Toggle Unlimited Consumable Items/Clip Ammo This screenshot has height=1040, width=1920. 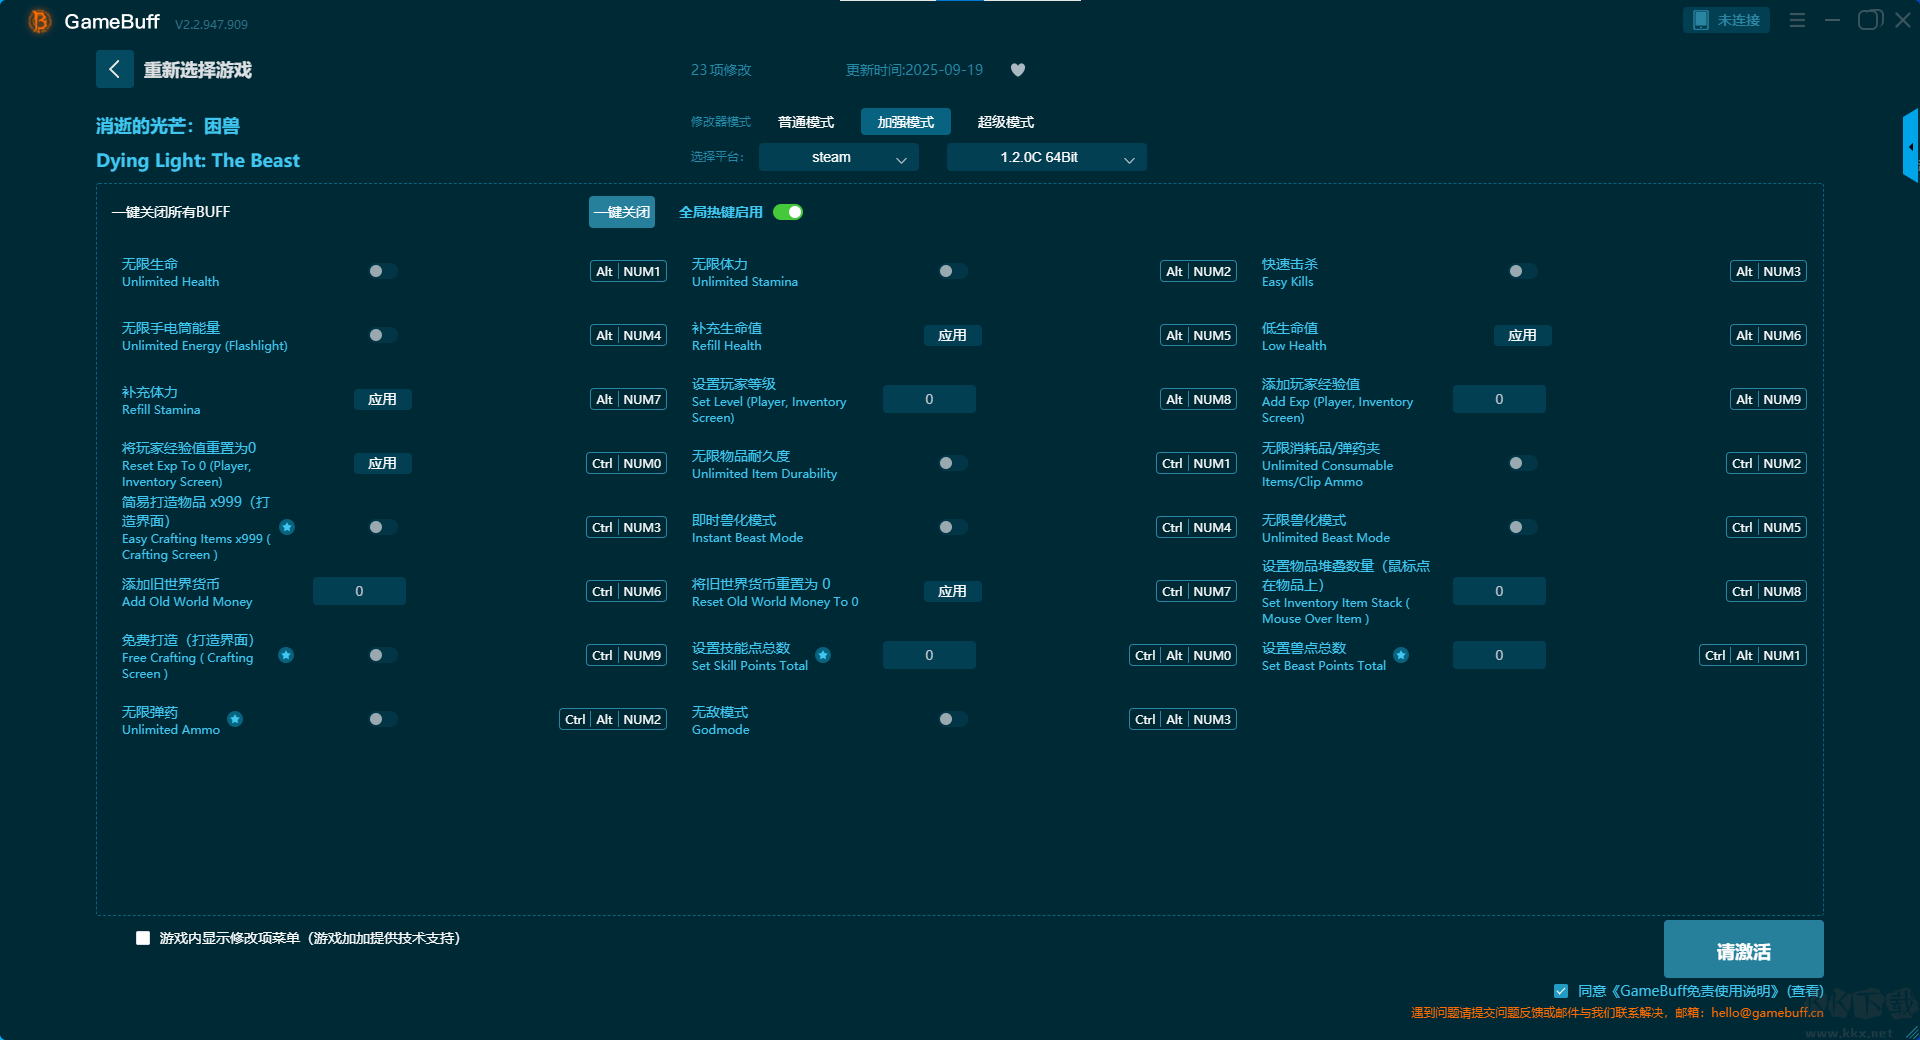[1522, 463]
